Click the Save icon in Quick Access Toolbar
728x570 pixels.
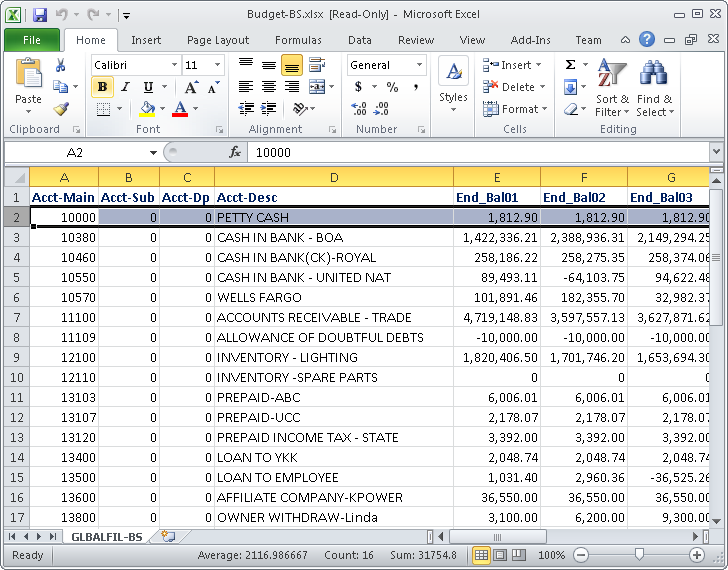pyautogui.click(x=40, y=15)
